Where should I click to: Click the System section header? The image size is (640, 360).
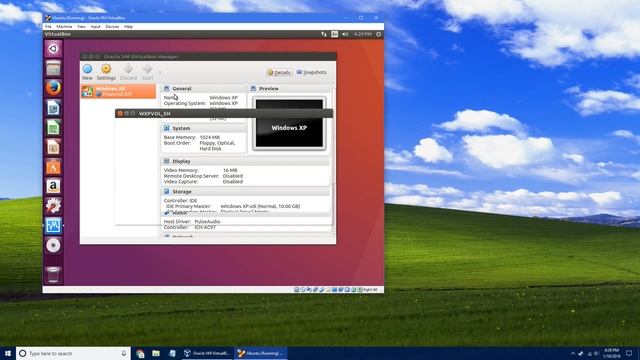pos(204,128)
